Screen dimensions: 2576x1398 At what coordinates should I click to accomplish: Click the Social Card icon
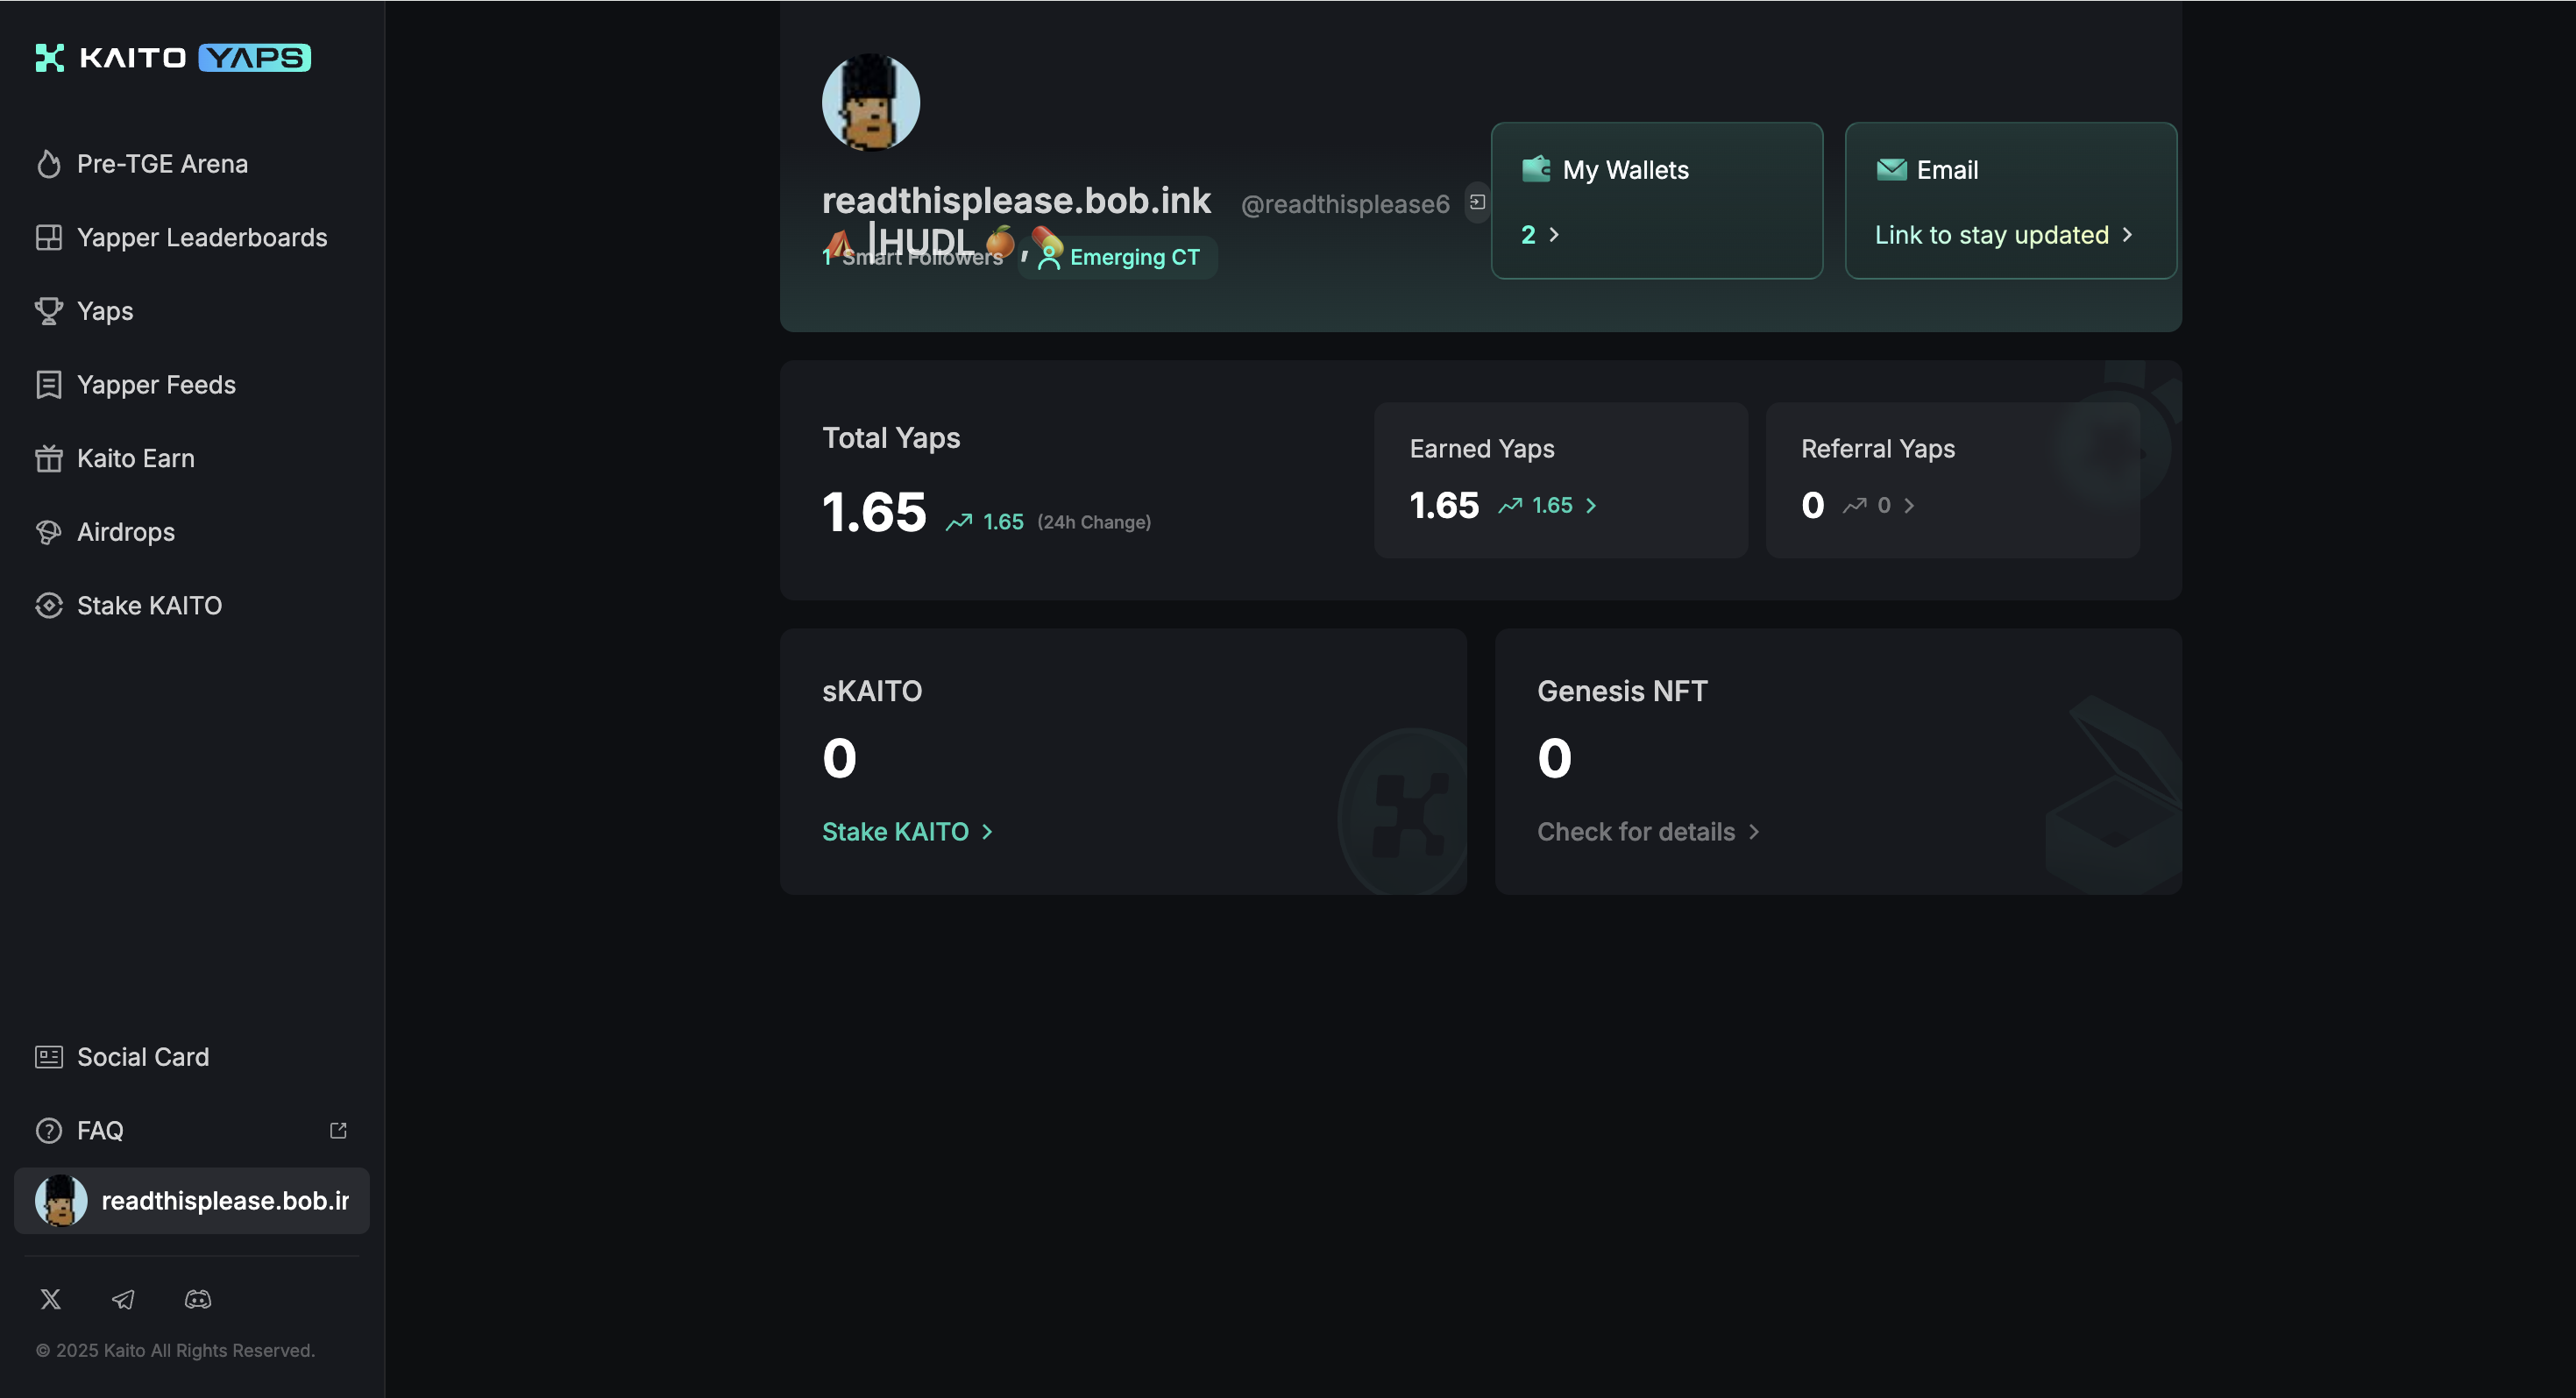(x=49, y=1057)
